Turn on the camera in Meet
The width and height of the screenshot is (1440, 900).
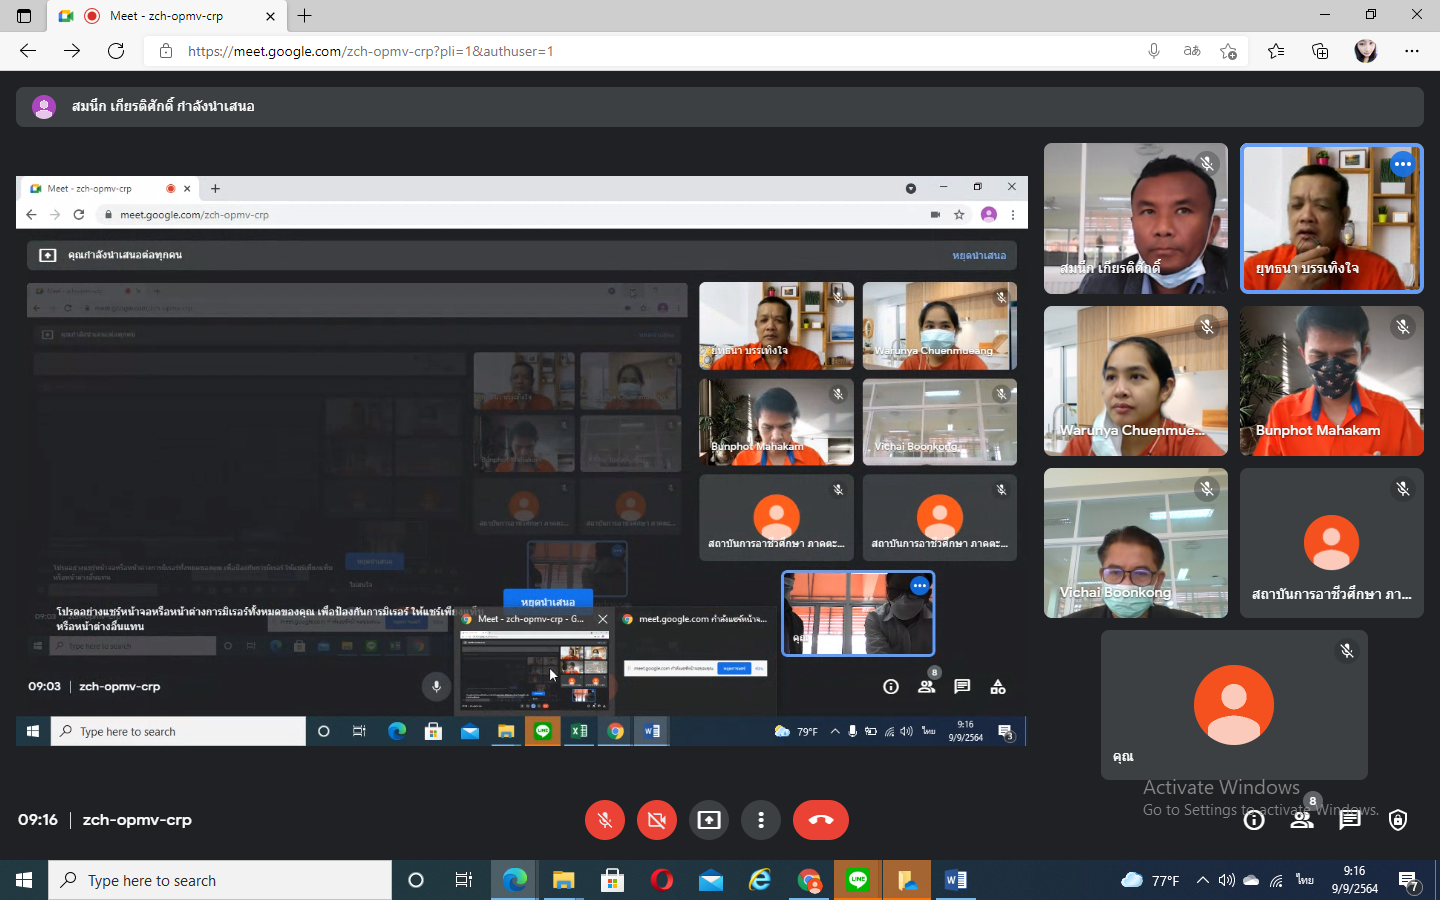pyautogui.click(x=657, y=820)
